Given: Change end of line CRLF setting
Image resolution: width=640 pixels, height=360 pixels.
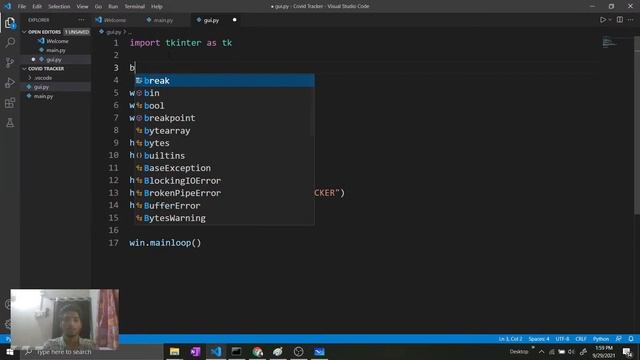Looking at the screenshot, I should coord(581,339).
